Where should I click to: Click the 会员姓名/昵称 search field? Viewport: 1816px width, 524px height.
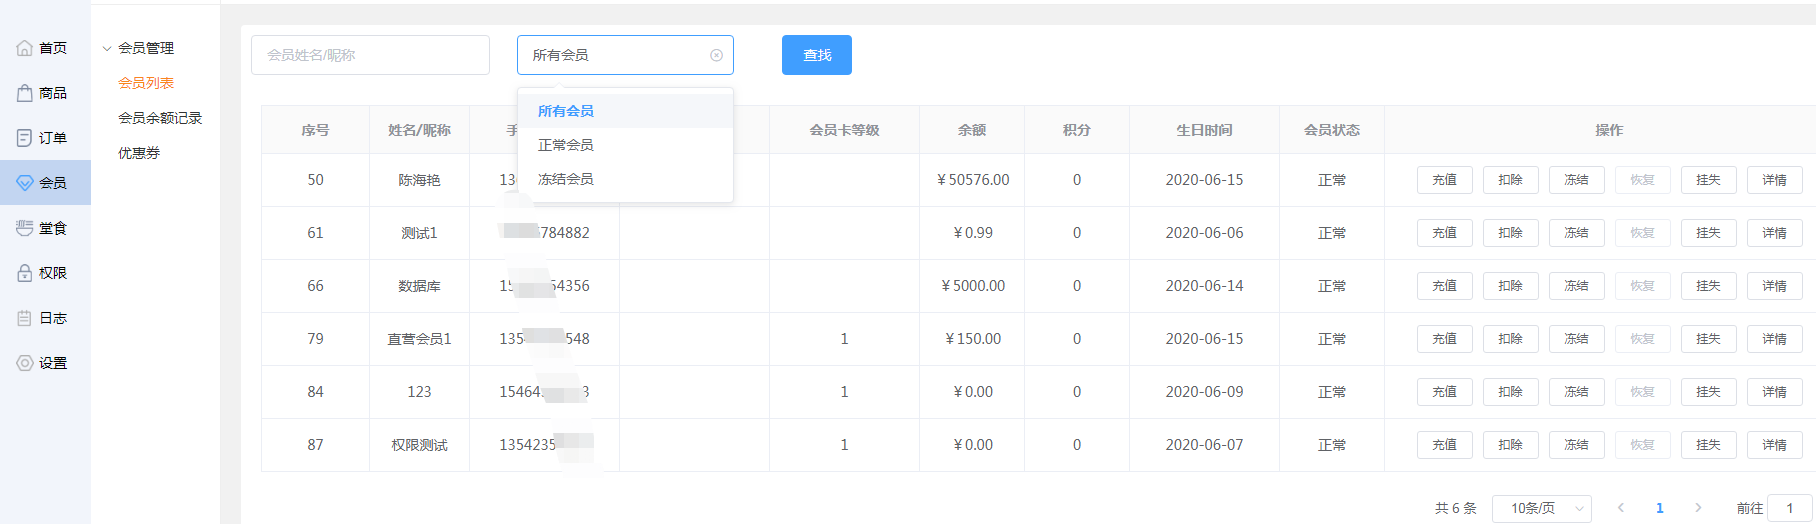click(370, 55)
